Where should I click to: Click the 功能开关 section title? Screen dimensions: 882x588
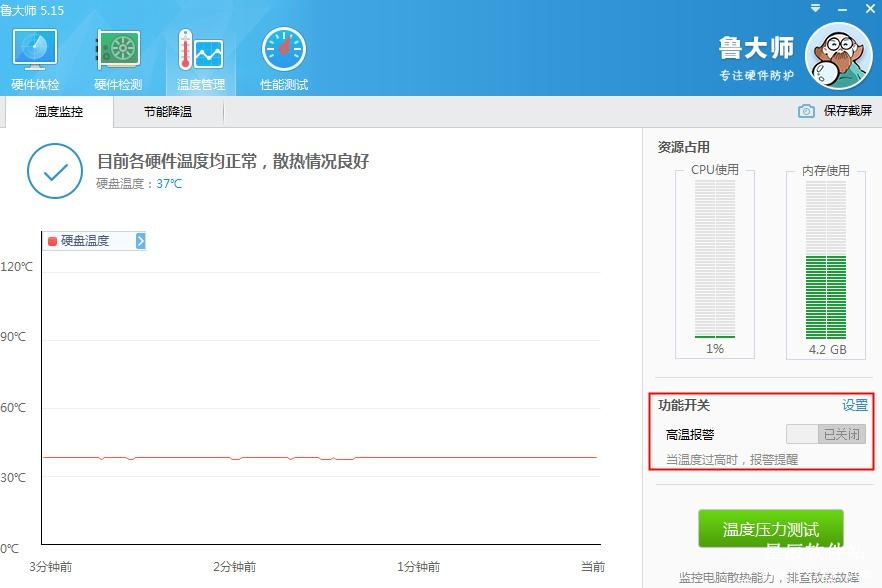684,405
